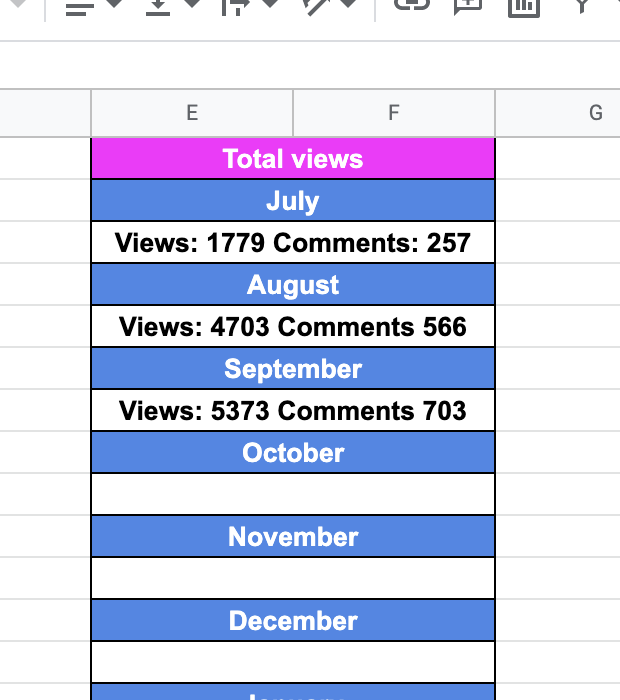Open the text rotation dropdown
This screenshot has height=700, width=620.
(x=330, y=7)
